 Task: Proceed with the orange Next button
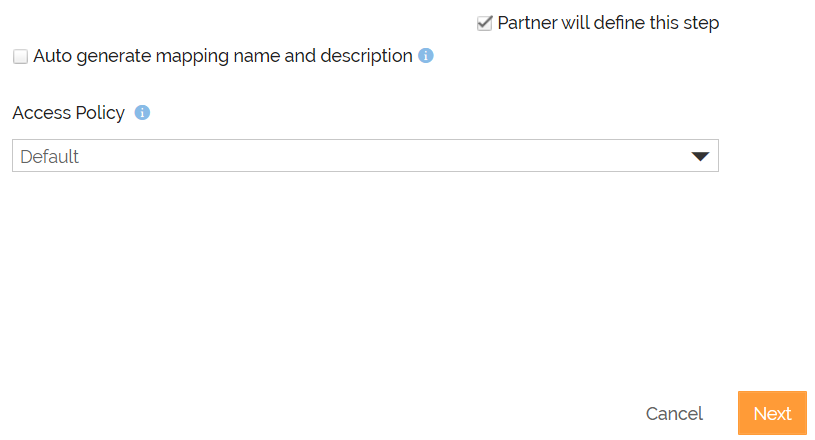pos(772,413)
